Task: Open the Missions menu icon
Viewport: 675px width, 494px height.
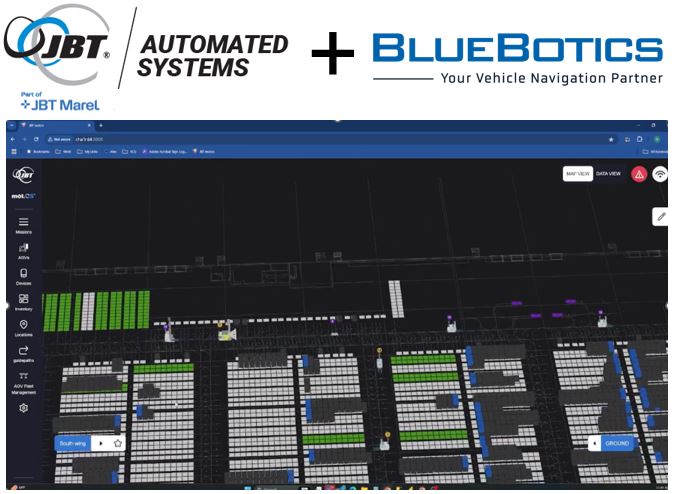Action: click(23, 222)
